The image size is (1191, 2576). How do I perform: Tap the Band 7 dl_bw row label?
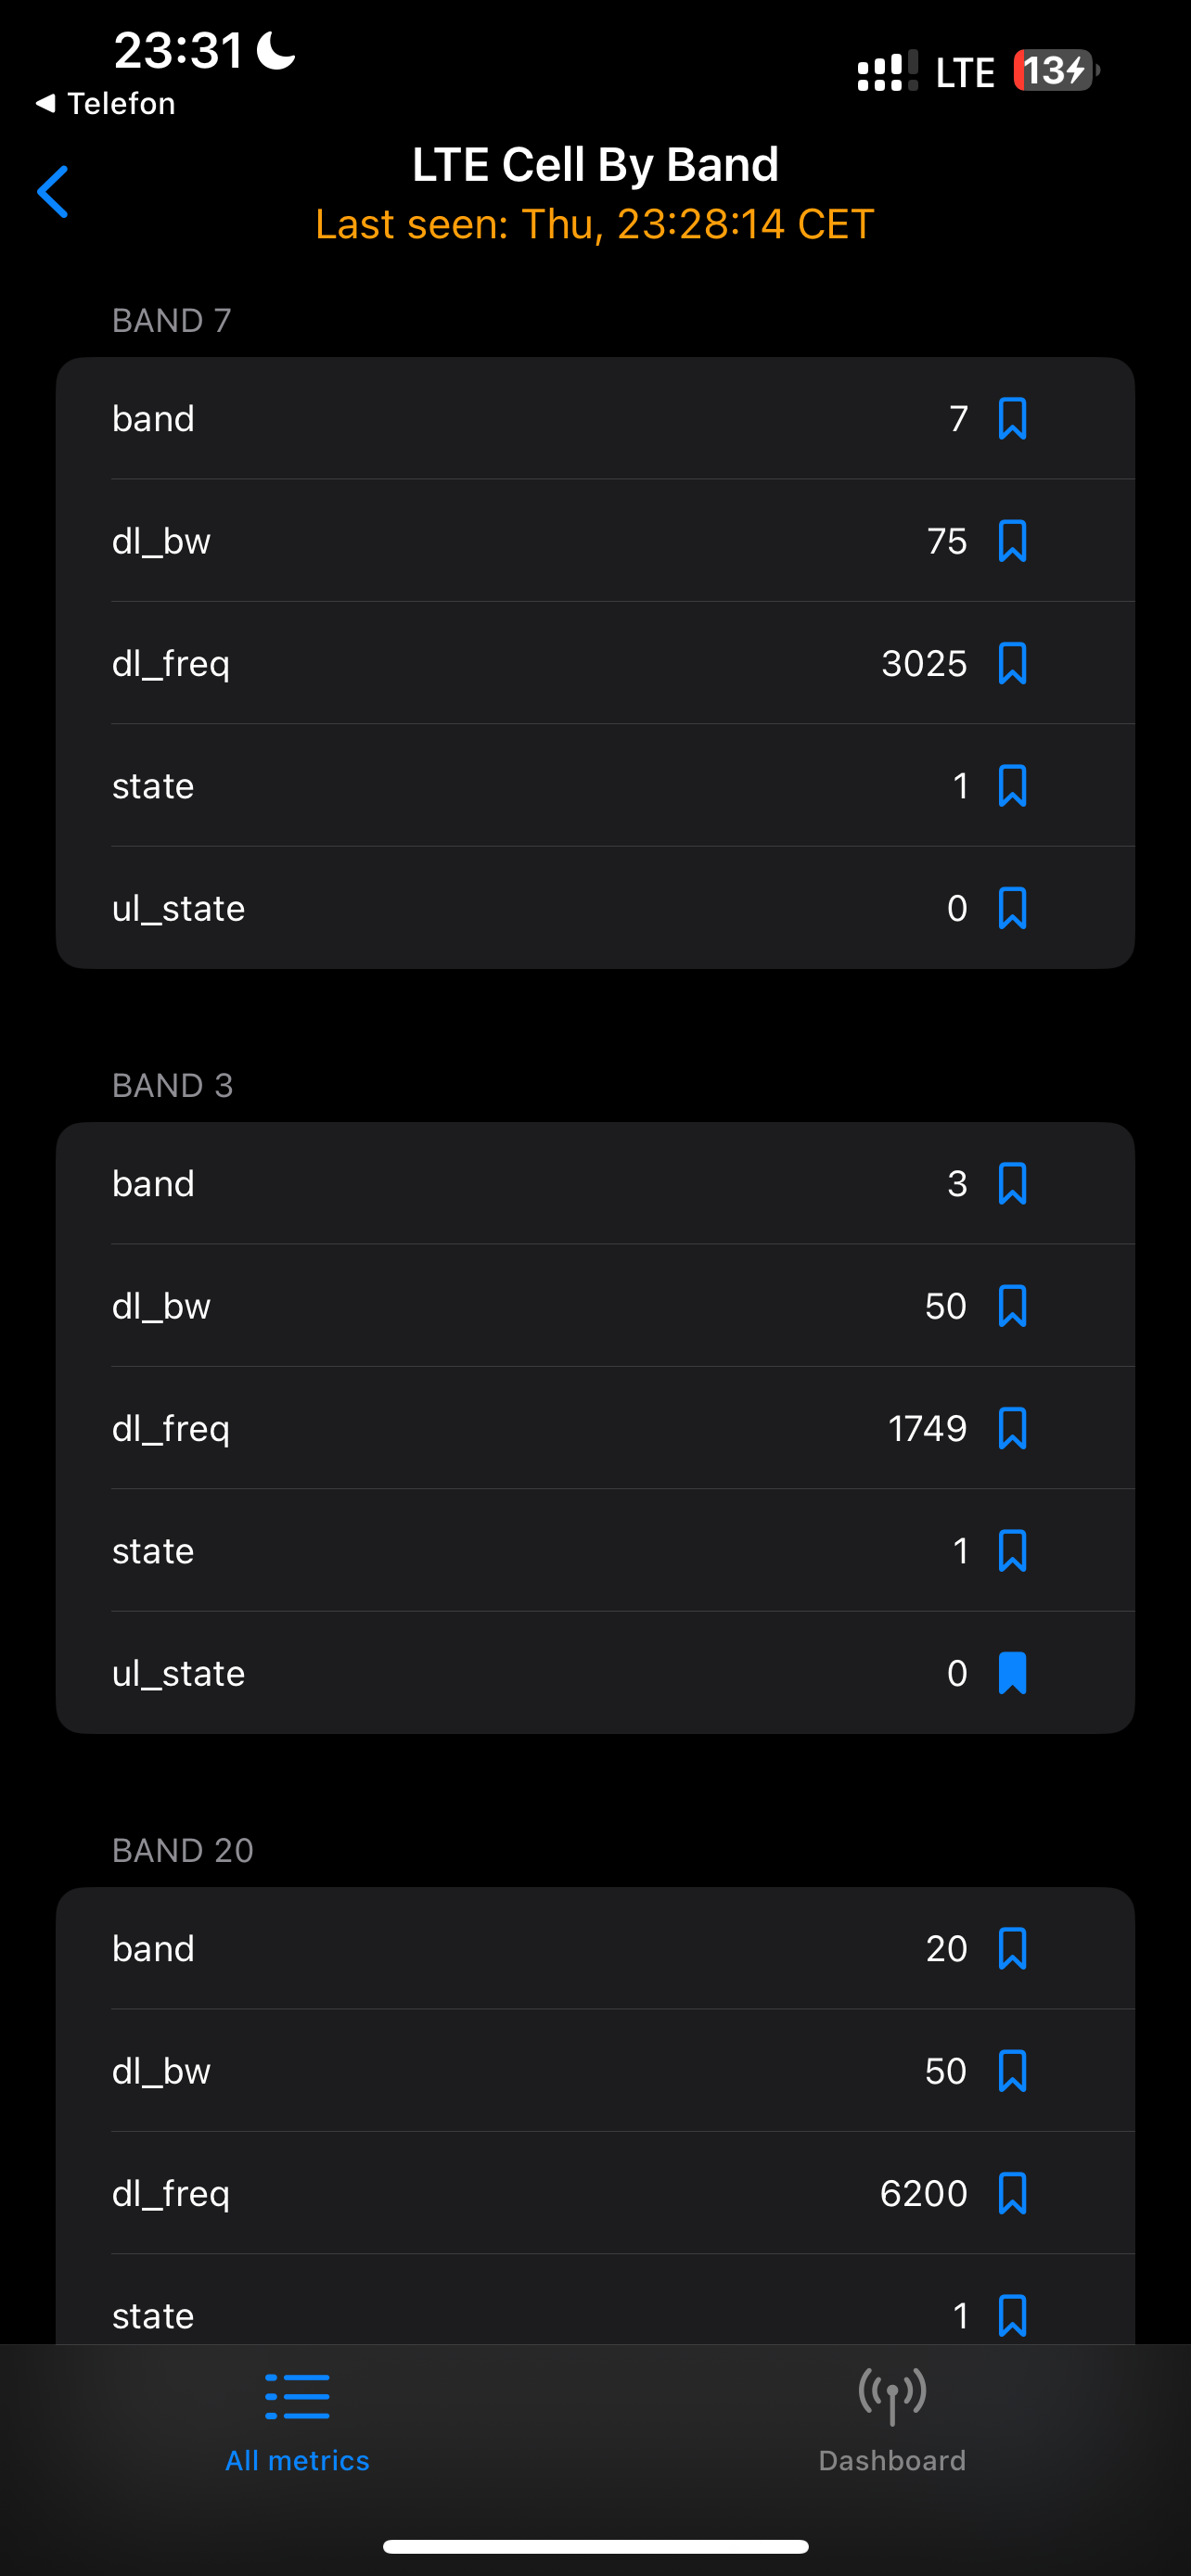161,541
